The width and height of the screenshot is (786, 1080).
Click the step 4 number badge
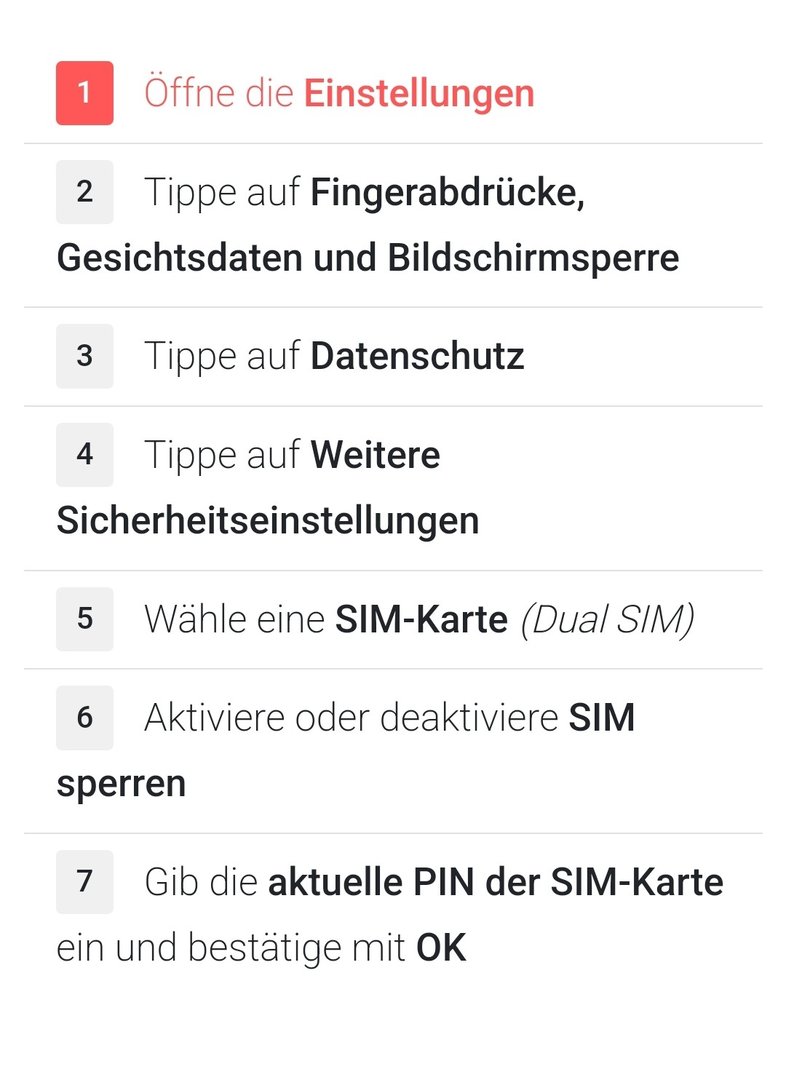[84, 454]
